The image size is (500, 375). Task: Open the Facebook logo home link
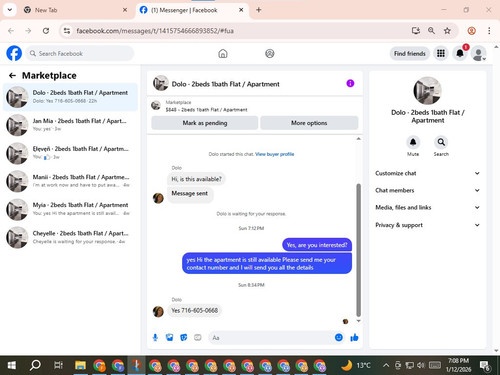tap(14, 53)
